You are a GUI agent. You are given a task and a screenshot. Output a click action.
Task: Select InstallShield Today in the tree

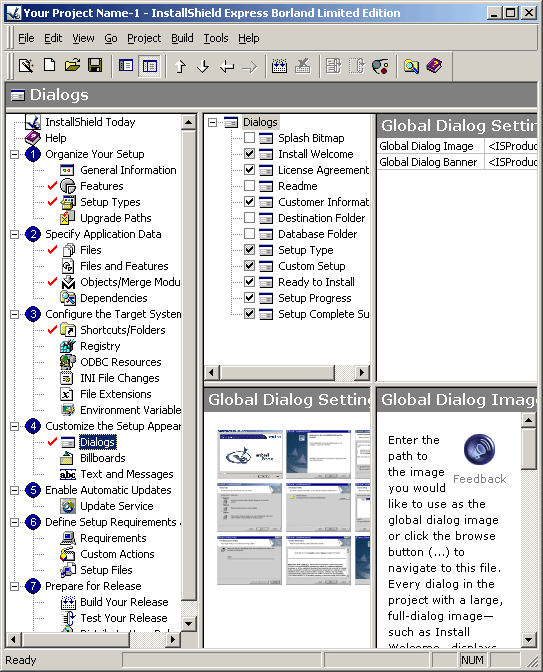click(90, 122)
